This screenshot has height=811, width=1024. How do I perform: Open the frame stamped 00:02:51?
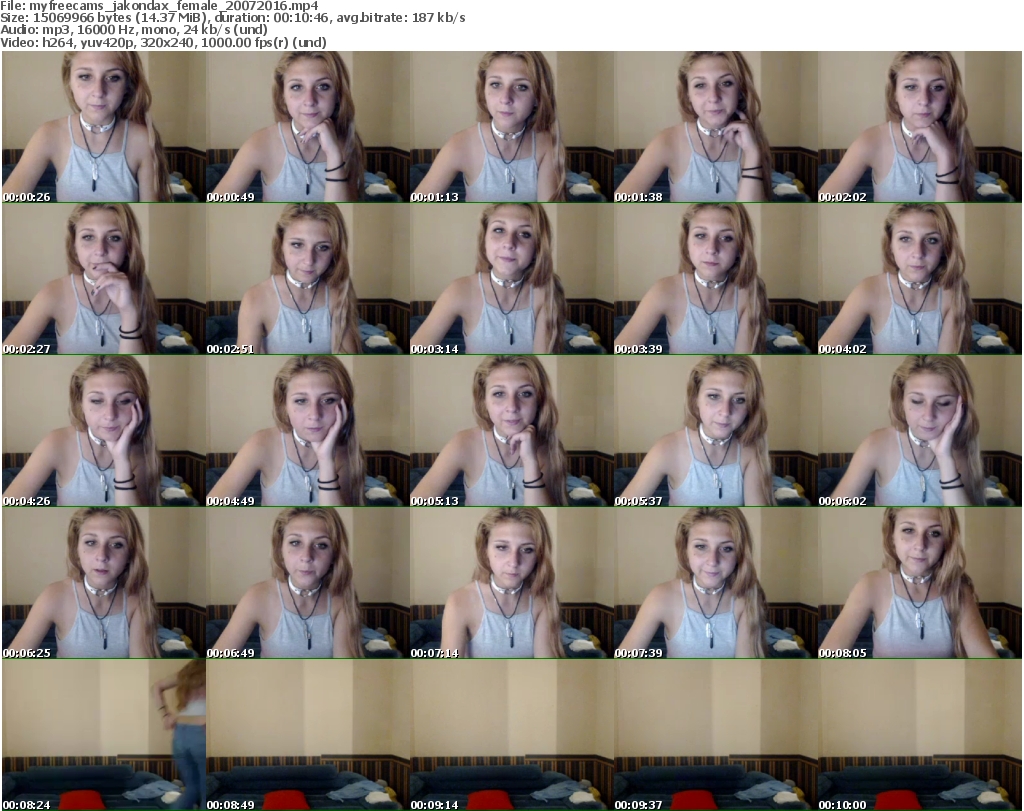[x=308, y=279]
